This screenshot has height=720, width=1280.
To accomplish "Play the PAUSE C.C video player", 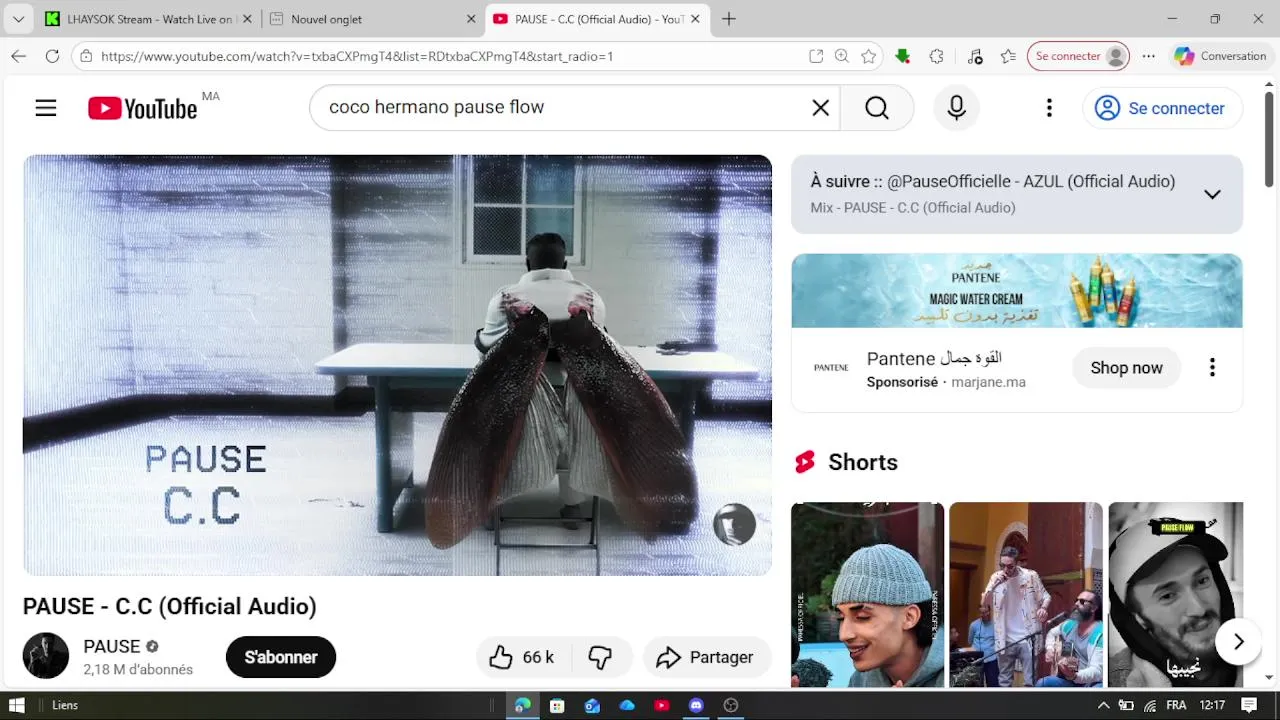I will pos(397,365).
